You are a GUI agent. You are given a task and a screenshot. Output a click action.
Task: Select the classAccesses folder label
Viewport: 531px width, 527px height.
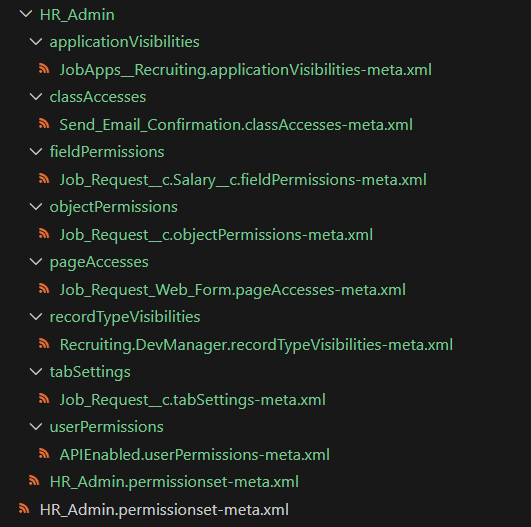[98, 97]
